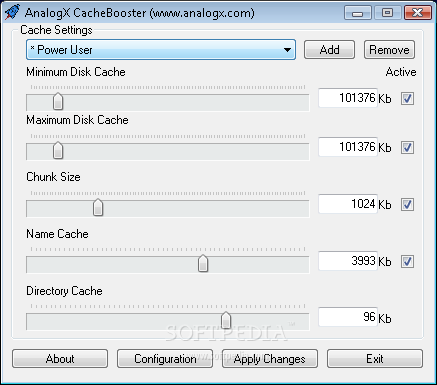Click the Minimum Disk Cache label
The height and width of the screenshot is (385, 437).
click(x=76, y=72)
